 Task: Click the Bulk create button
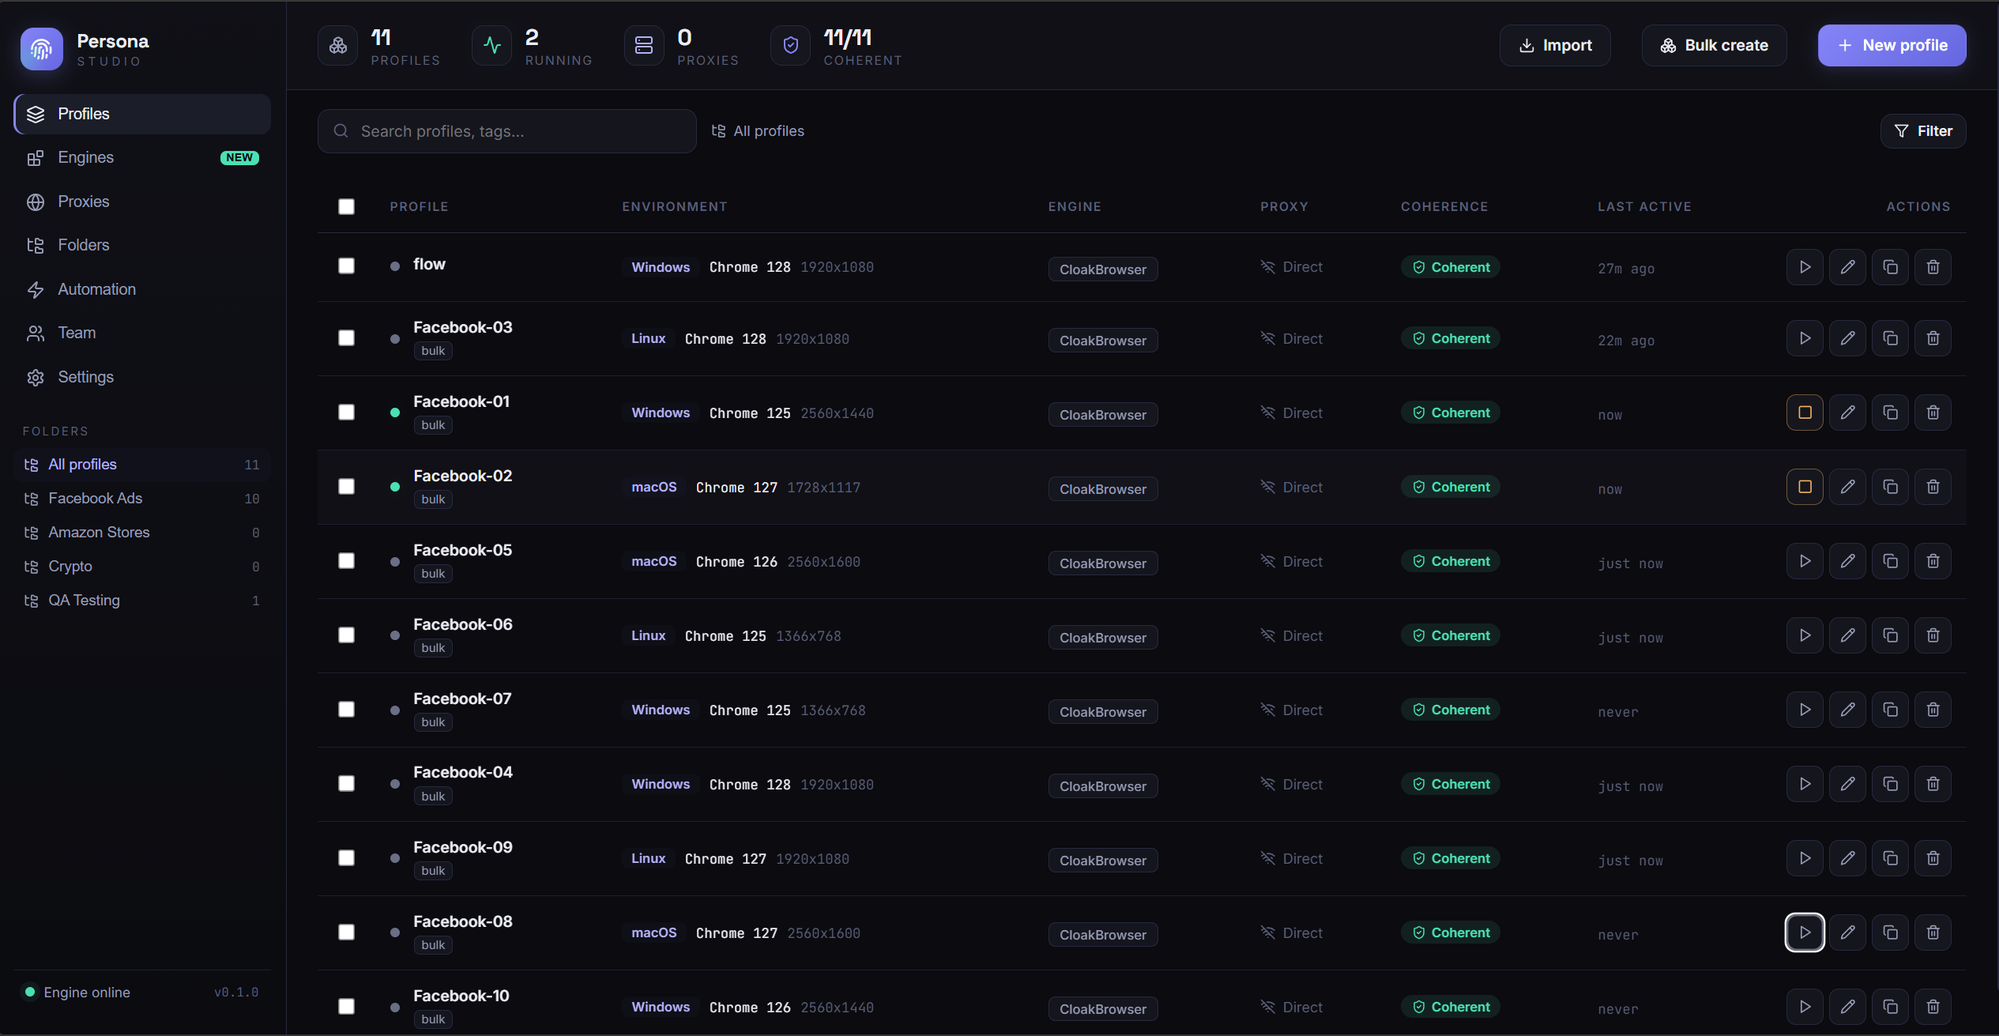[x=1714, y=45]
